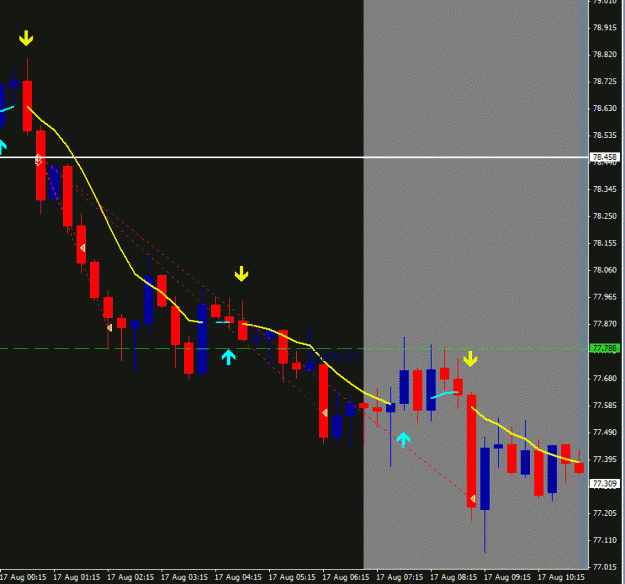The width and height of the screenshot is (625, 584).
Task: Select the Daily S1 pivot label
Action: pos(336,356)
